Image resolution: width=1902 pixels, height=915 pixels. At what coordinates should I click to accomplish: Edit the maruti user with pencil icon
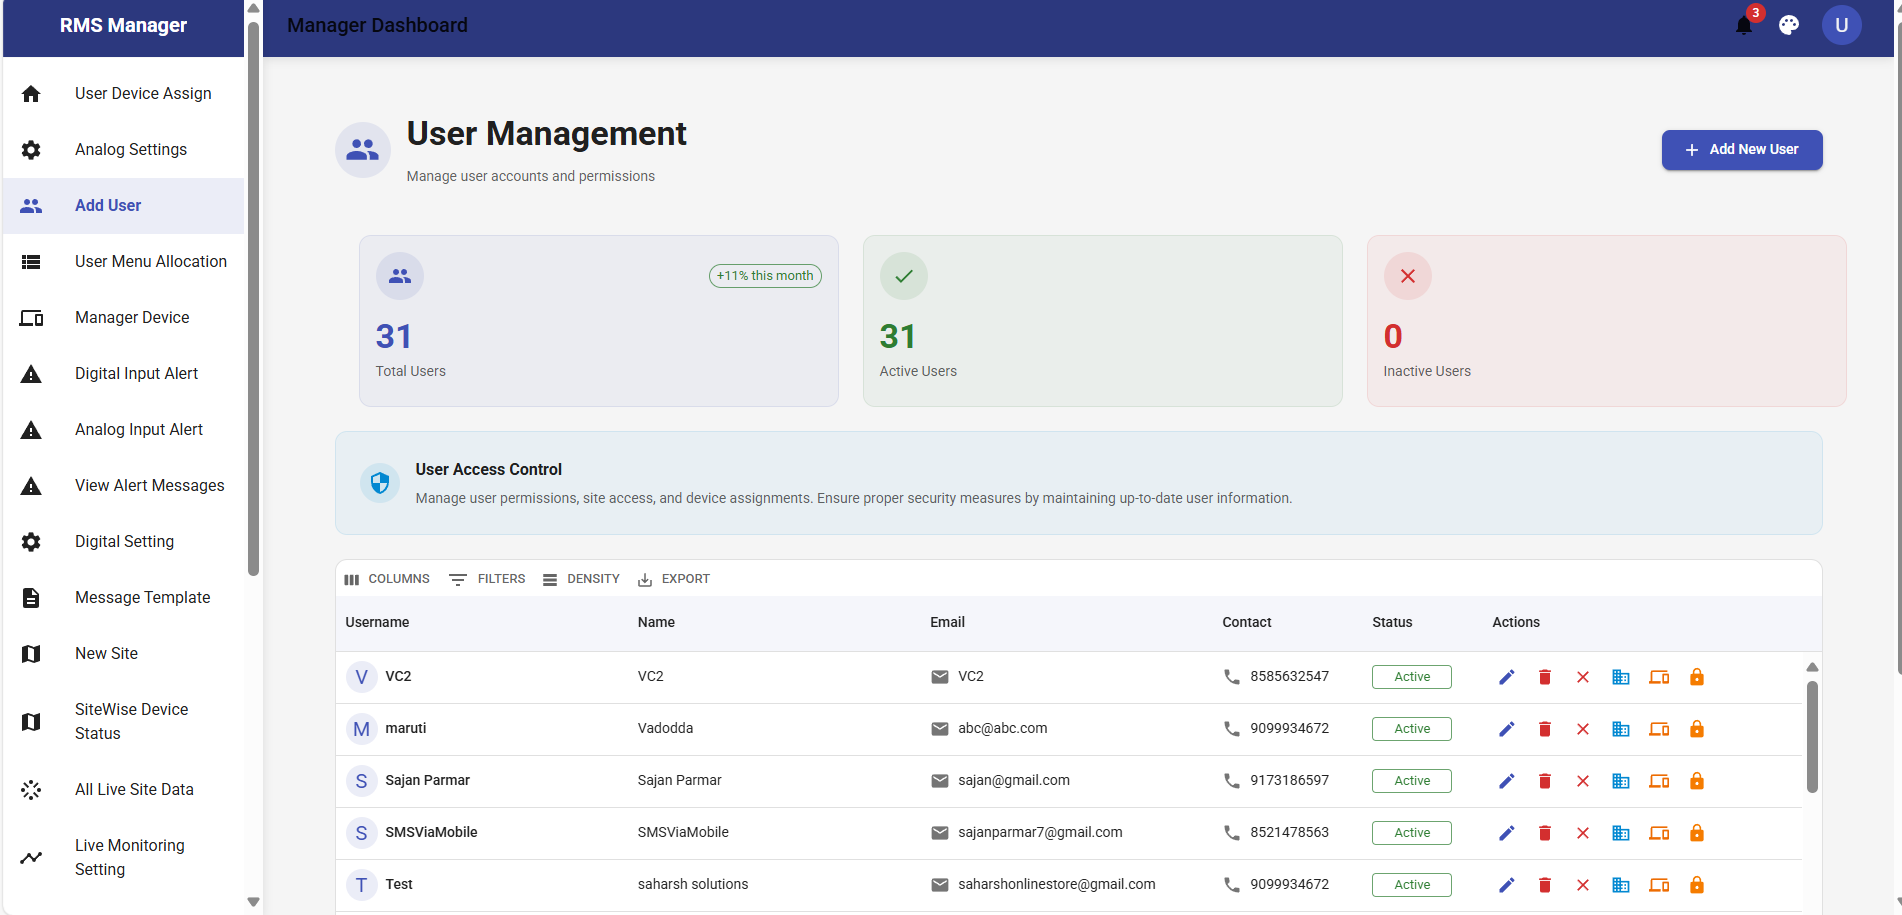point(1506,729)
